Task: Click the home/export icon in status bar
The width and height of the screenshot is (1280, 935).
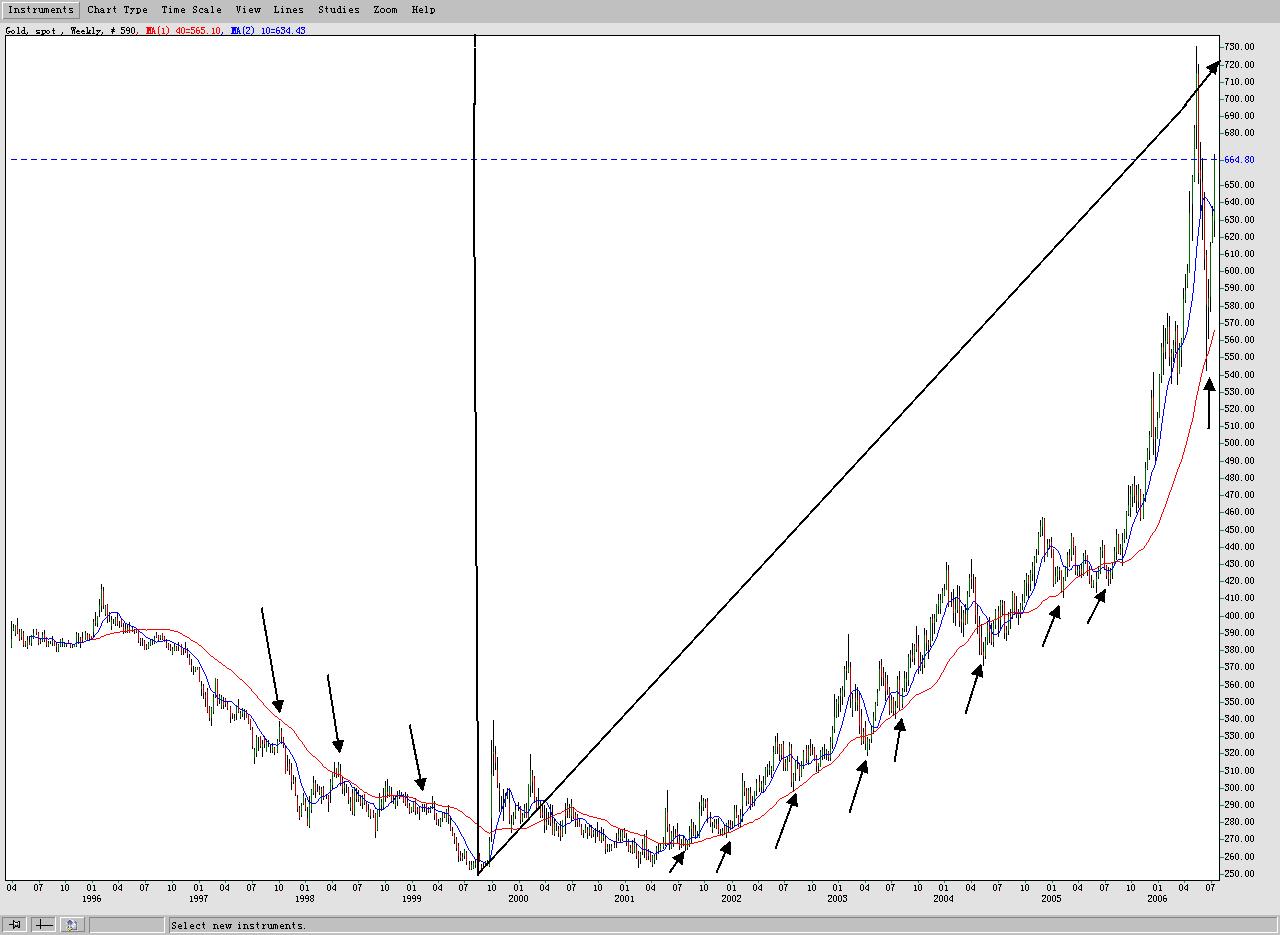Action: 72,925
